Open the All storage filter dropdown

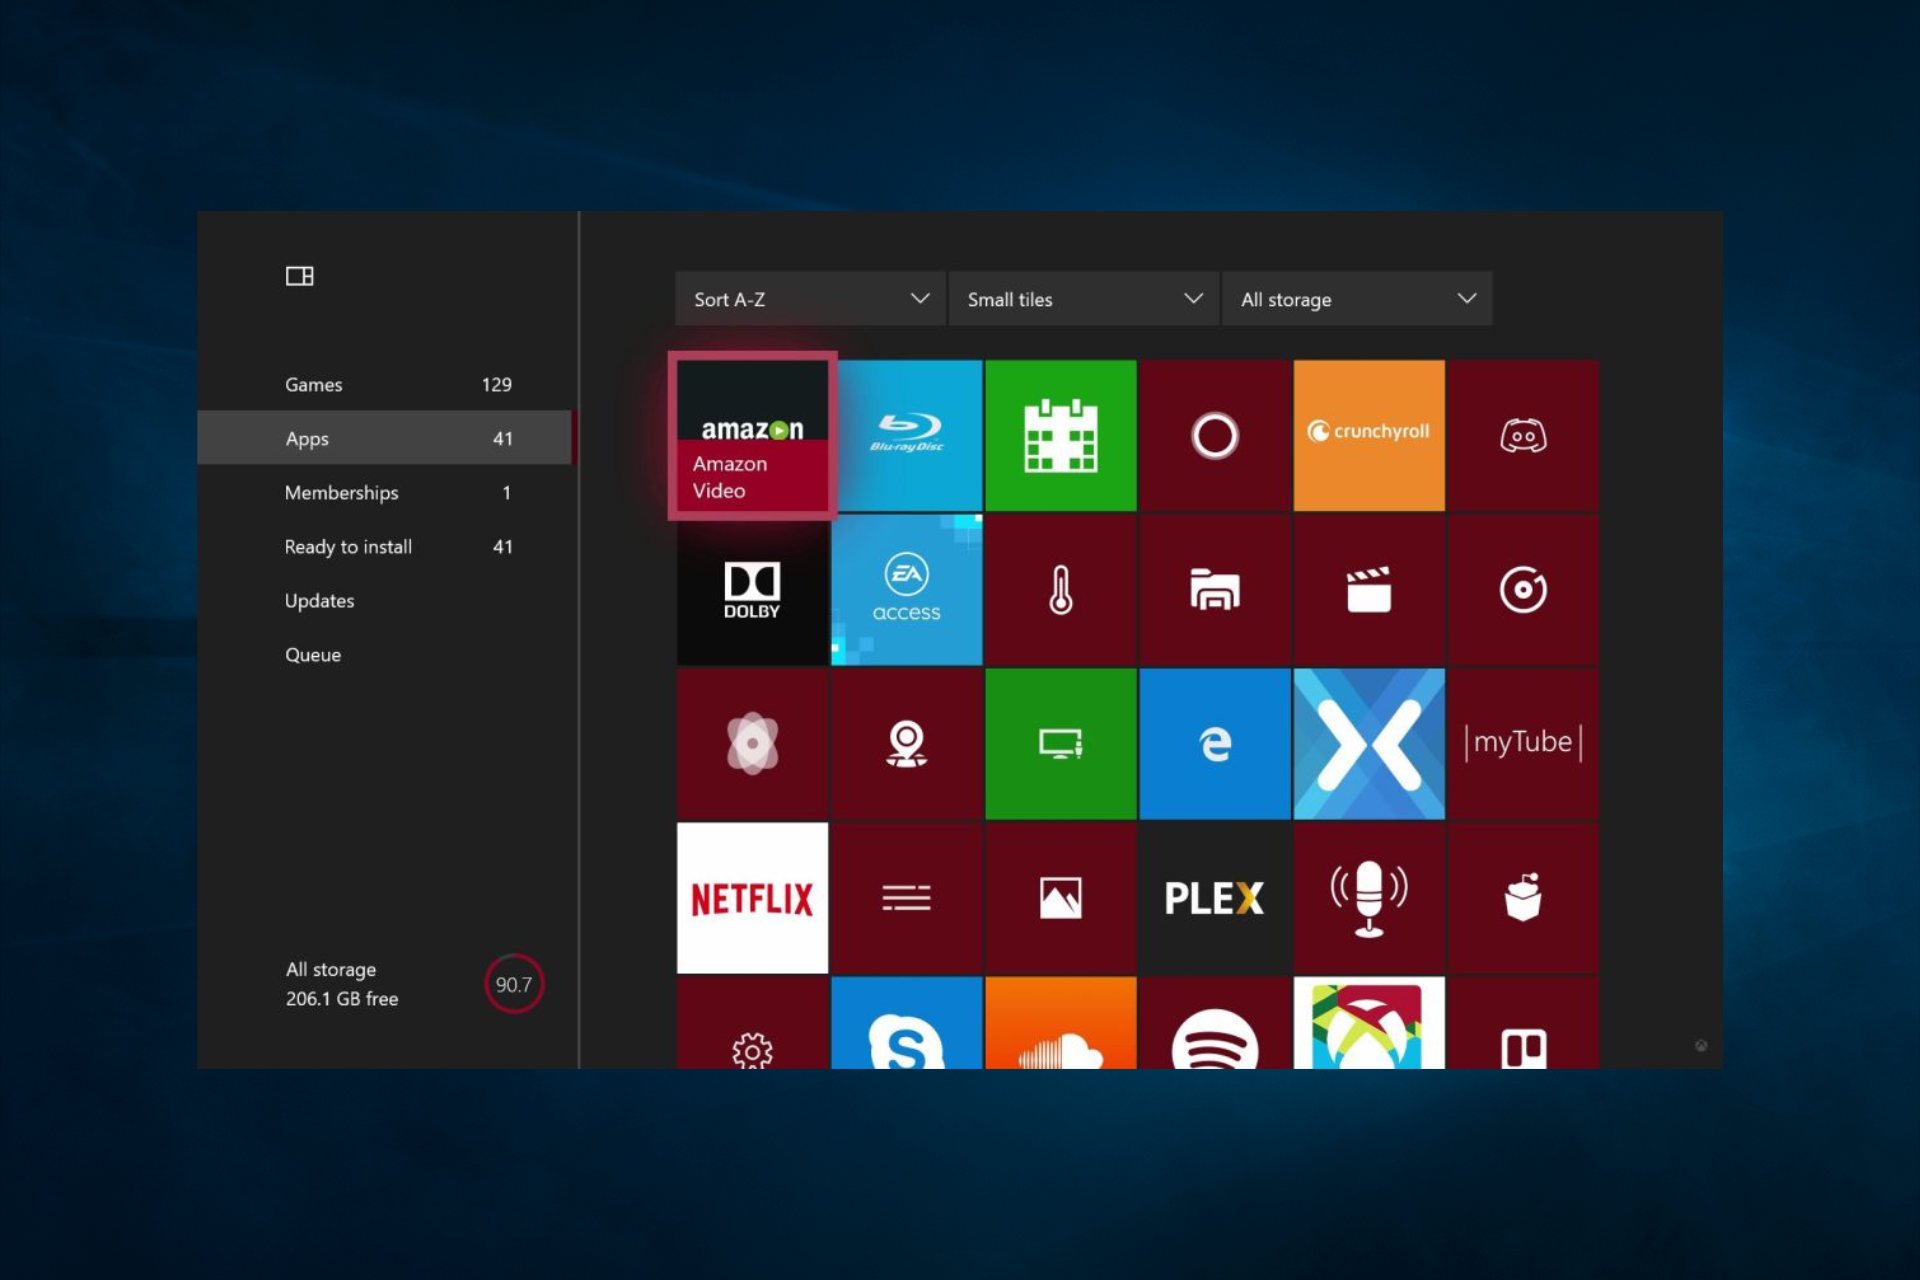[x=1357, y=299]
